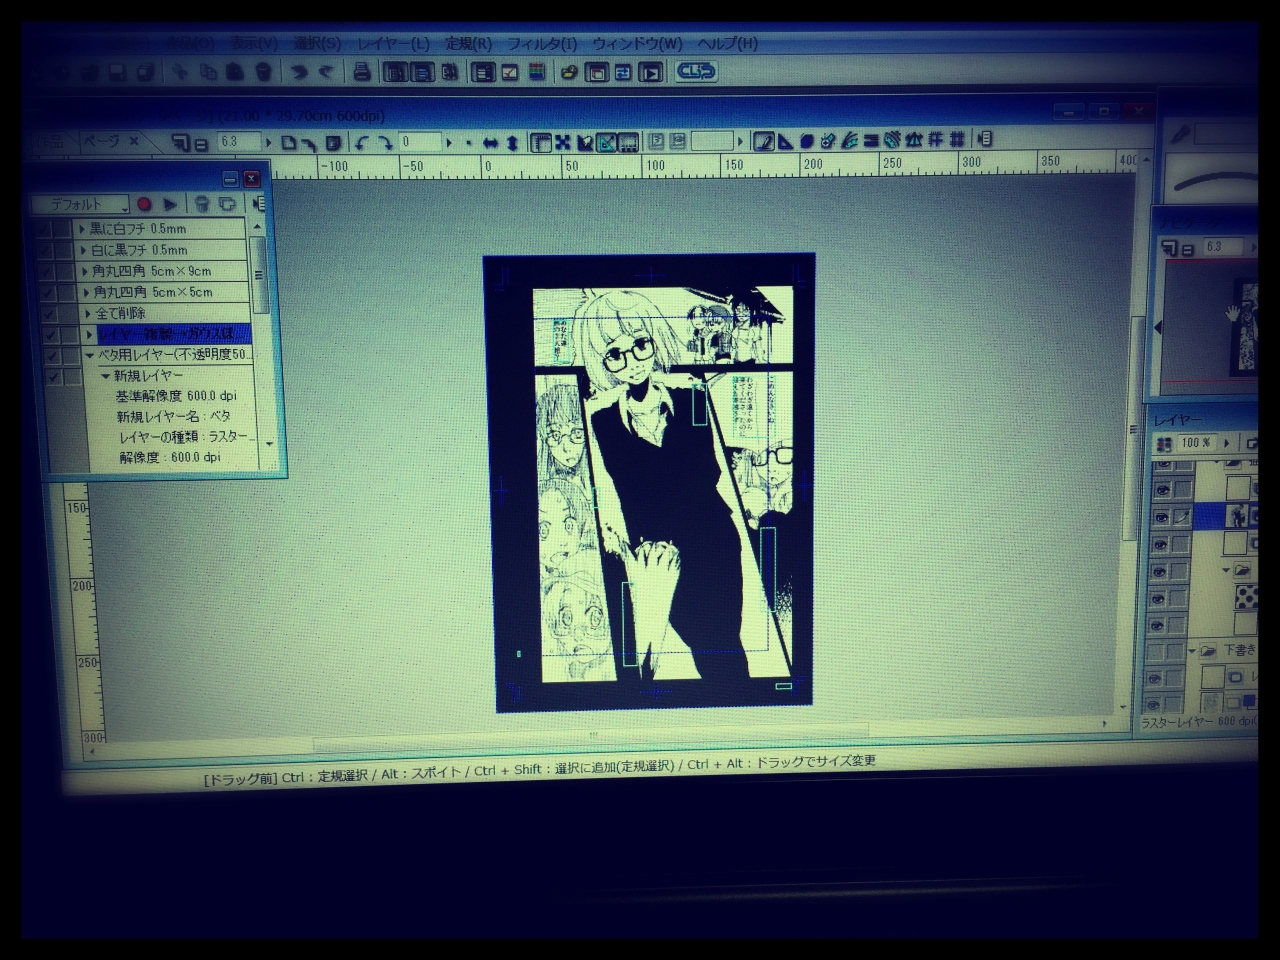
Task: Click the duplicate action set icon
Action: click(227, 204)
